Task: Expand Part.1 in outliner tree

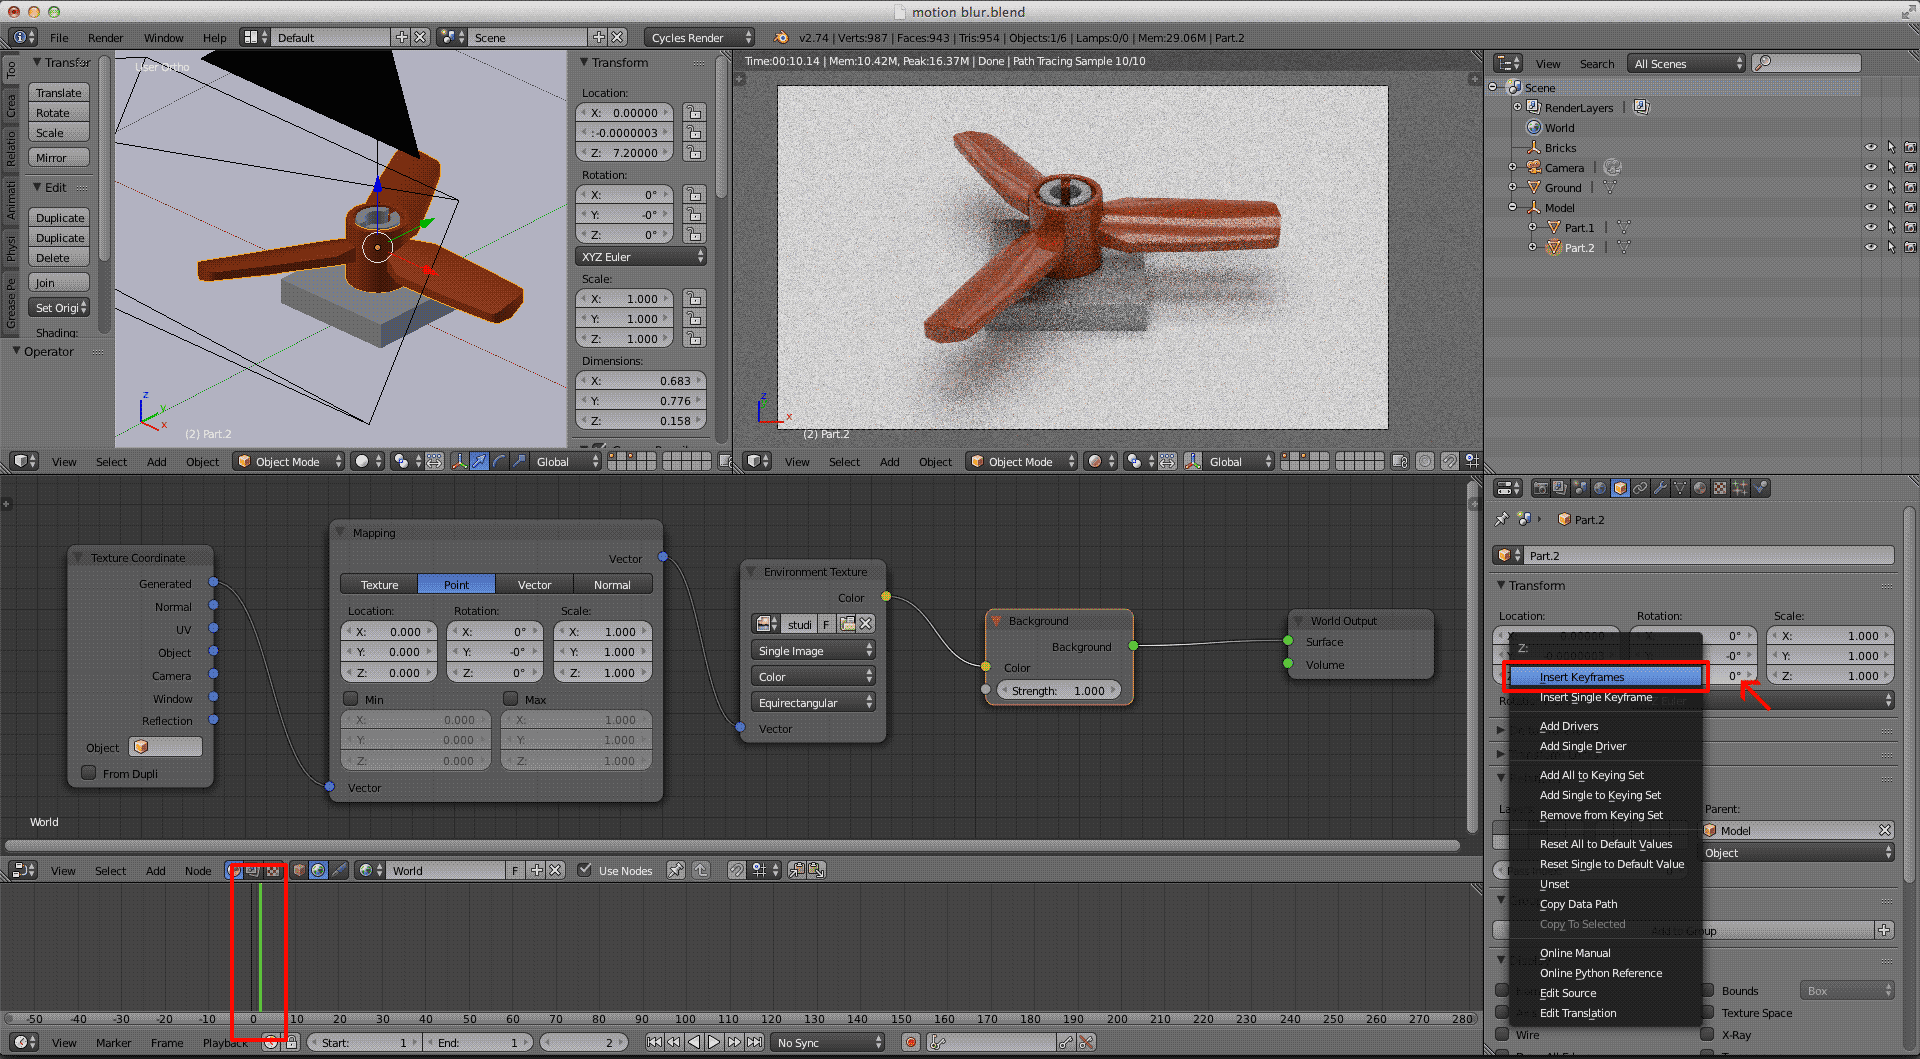Action: [x=1532, y=227]
